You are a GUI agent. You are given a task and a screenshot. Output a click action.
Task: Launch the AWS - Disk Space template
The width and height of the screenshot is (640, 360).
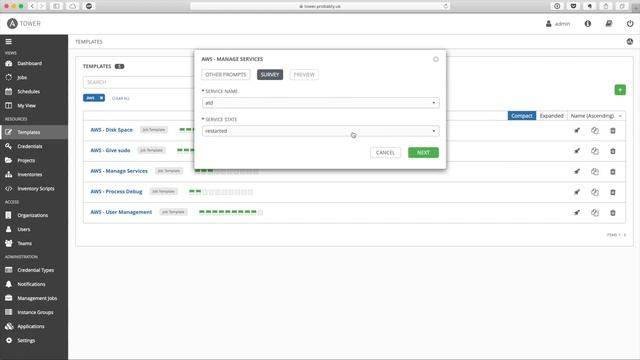[x=577, y=131]
